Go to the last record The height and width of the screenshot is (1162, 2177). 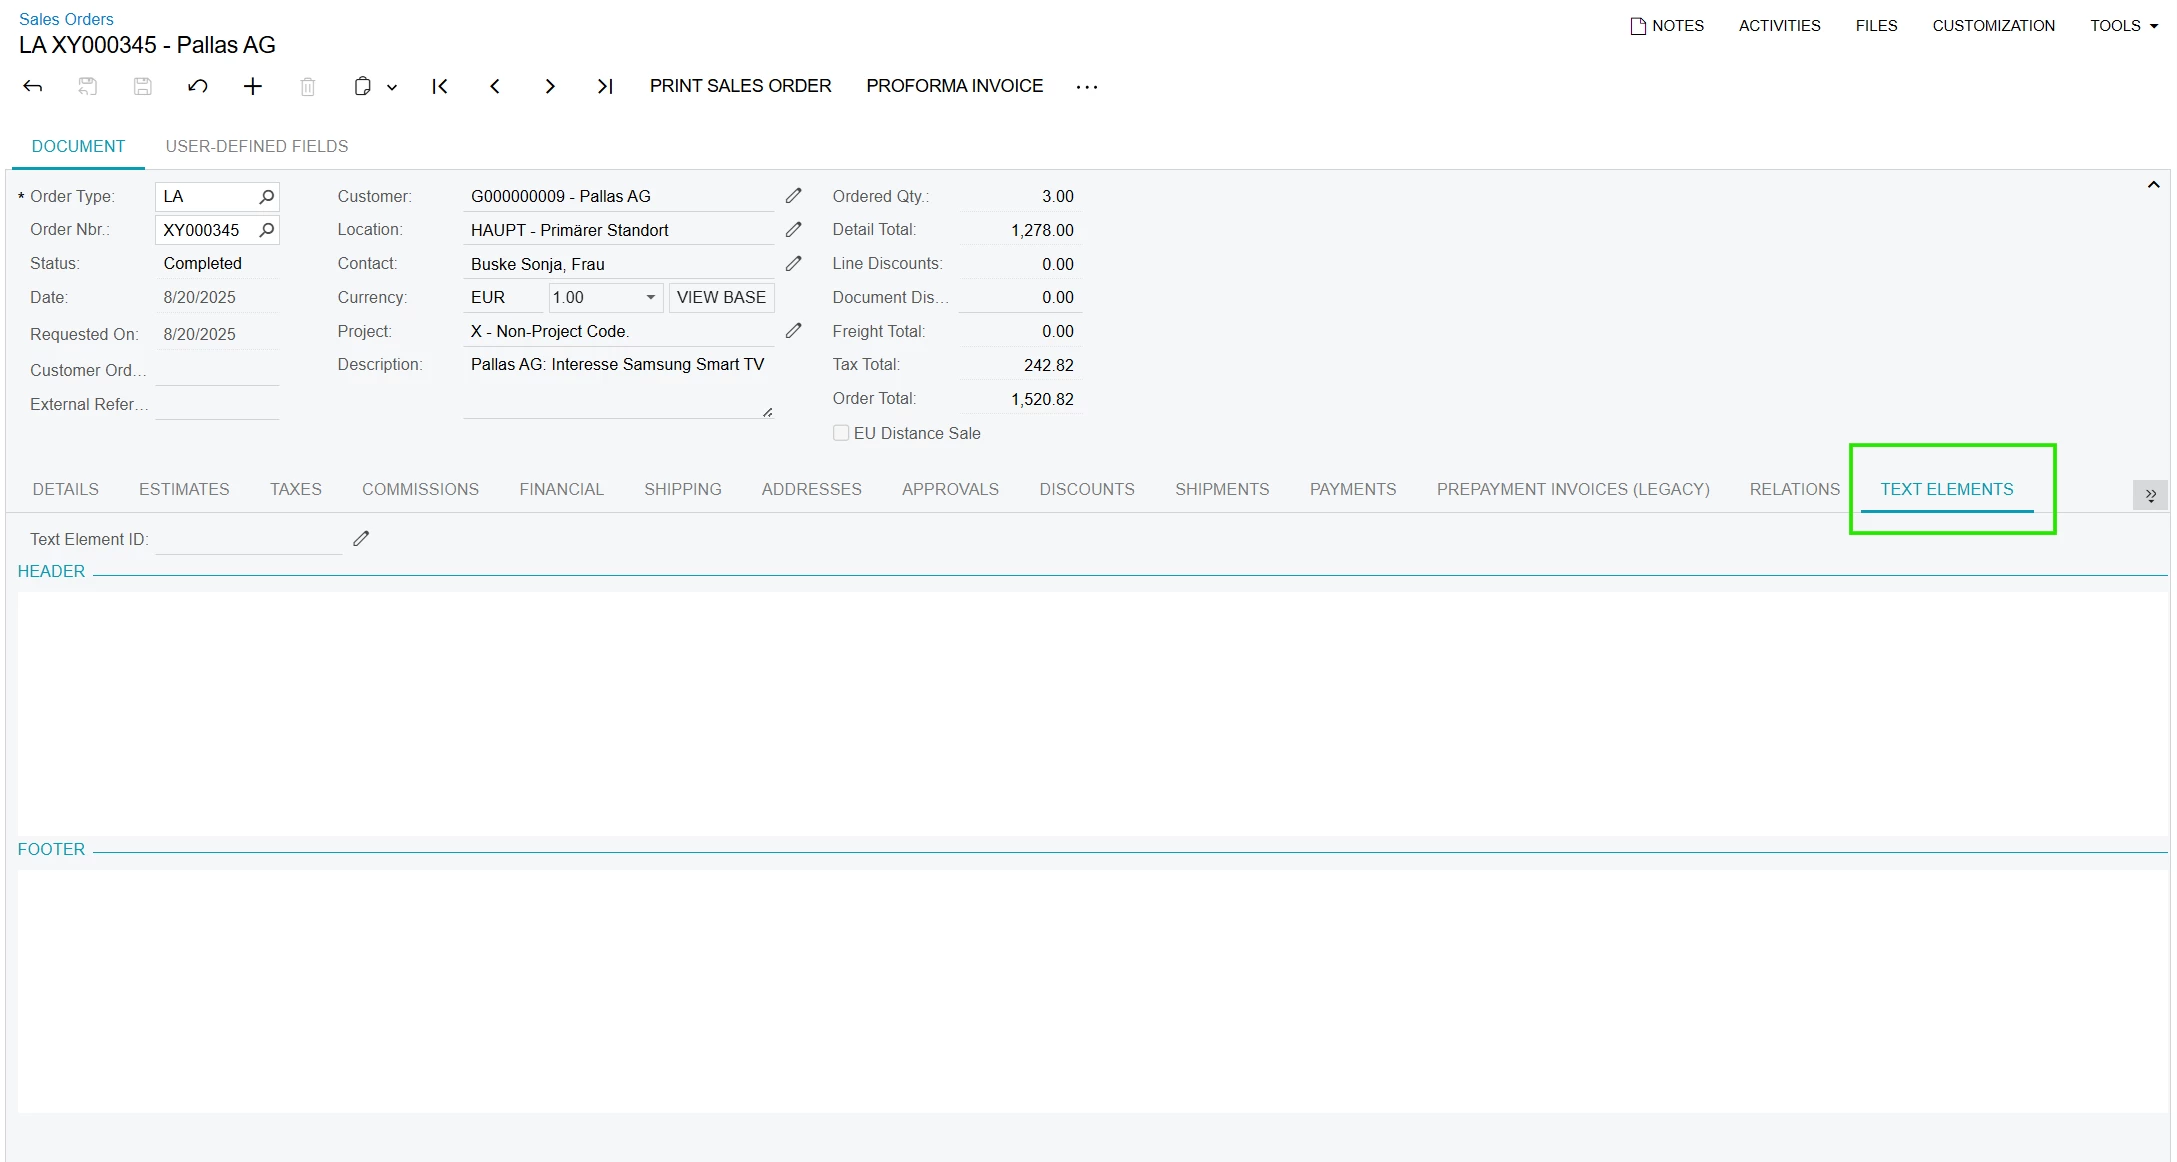pos(605,86)
